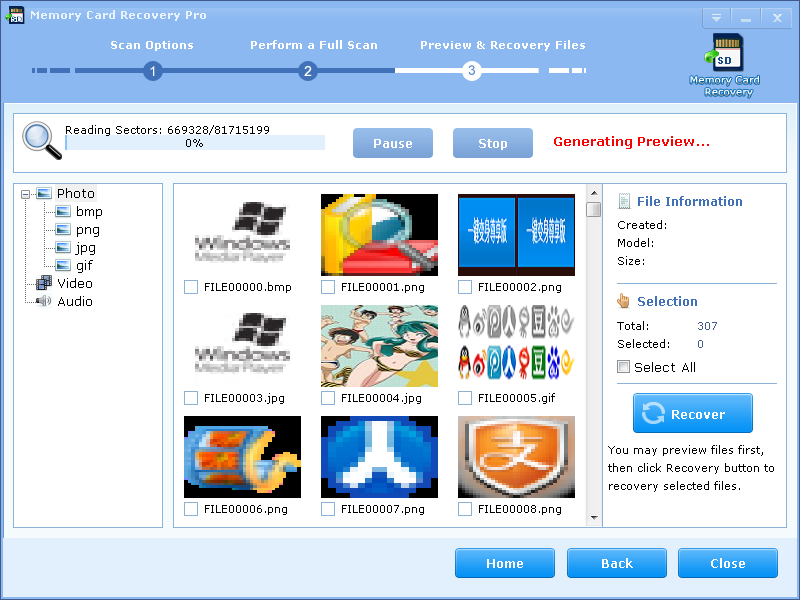The image size is (800, 600).
Task: Tick the checkbox for FILE00007.png
Action: click(328, 509)
